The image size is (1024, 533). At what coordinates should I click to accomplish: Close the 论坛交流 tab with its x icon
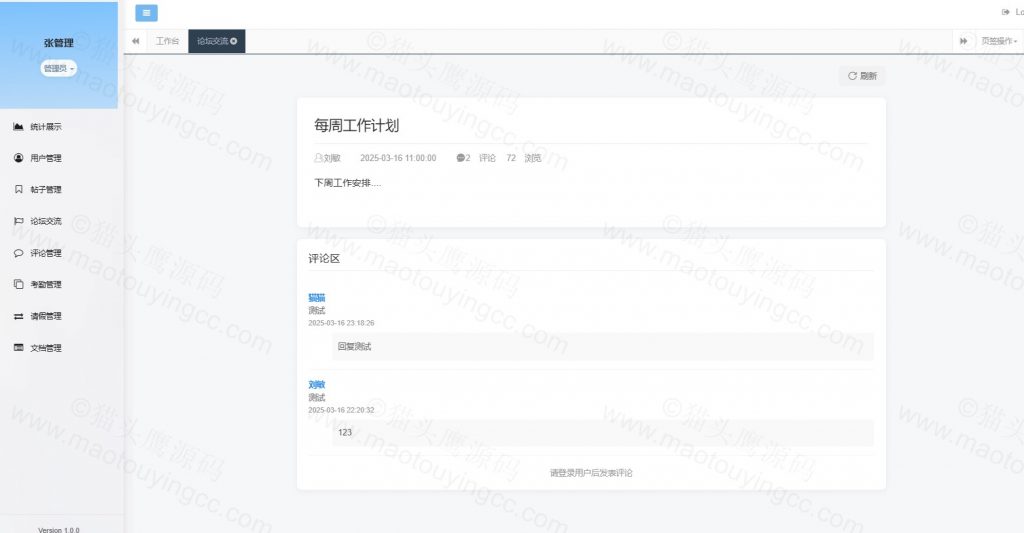pos(234,41)
